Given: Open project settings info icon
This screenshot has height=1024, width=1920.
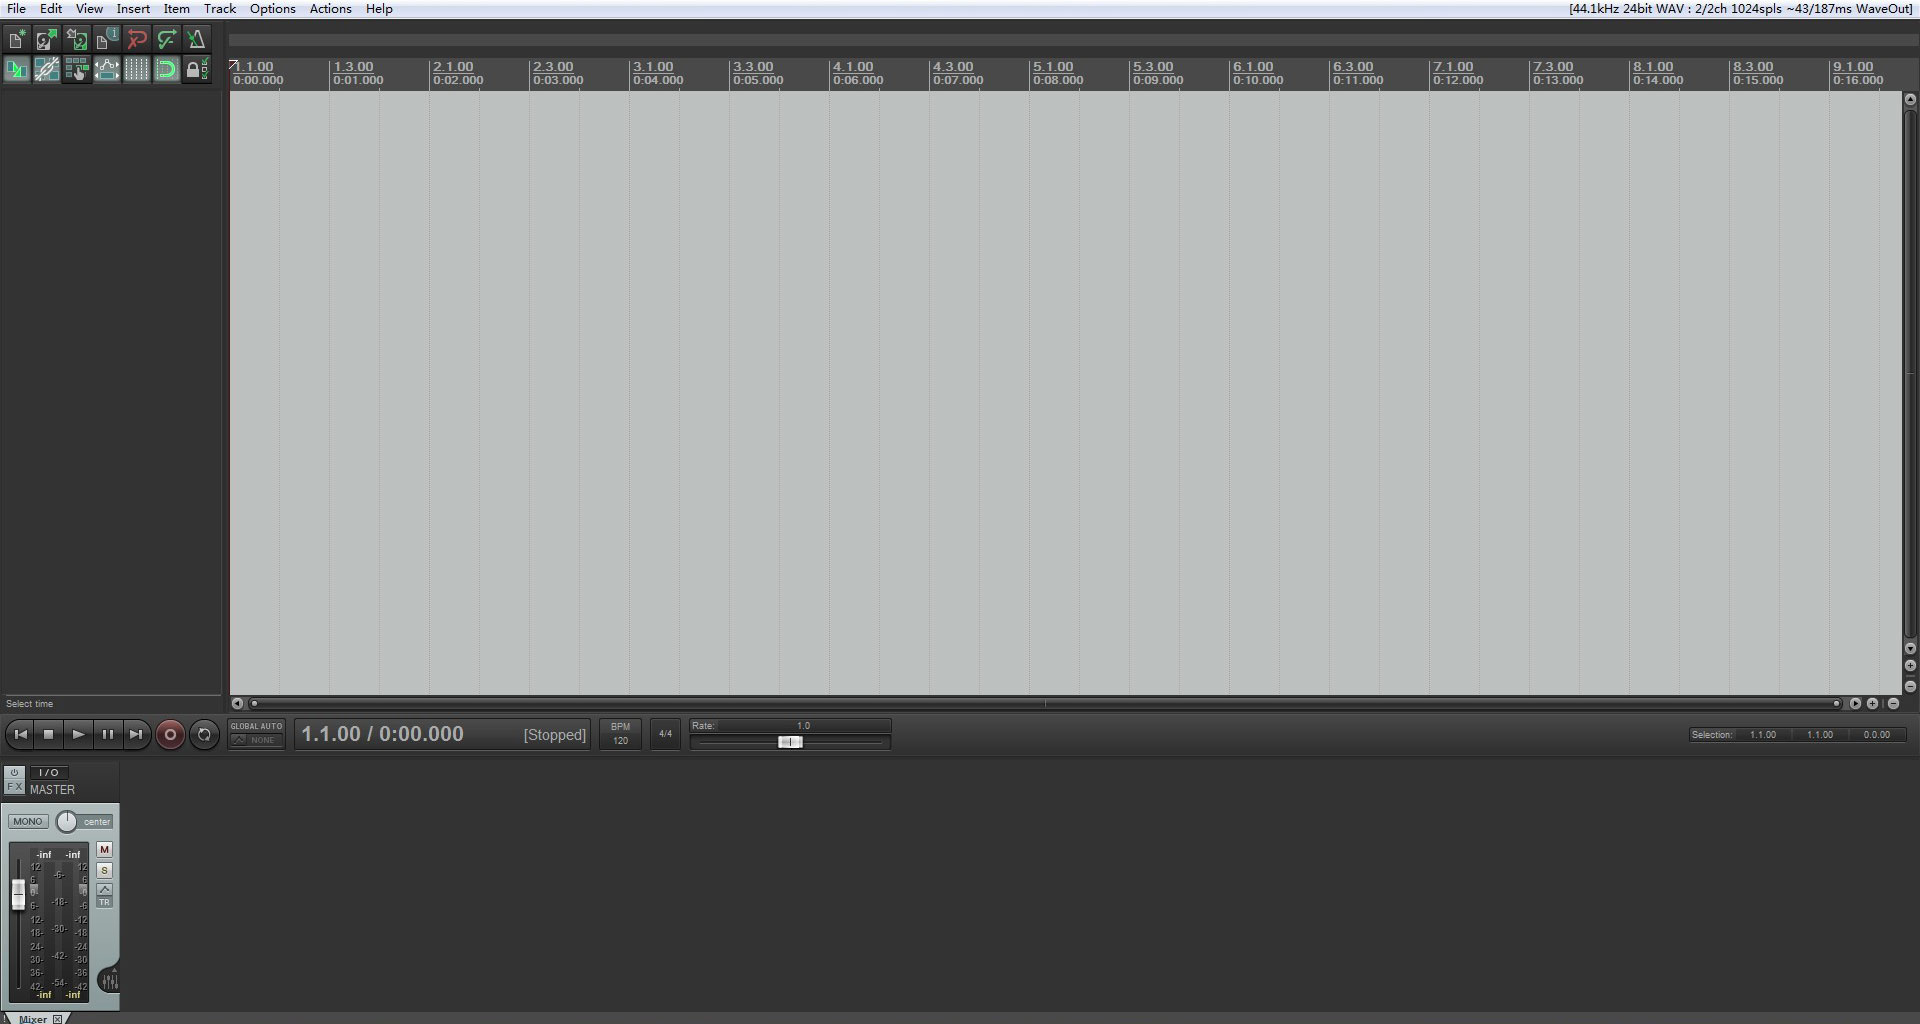Looking at the screenshot, I should [x=107, y=40].
